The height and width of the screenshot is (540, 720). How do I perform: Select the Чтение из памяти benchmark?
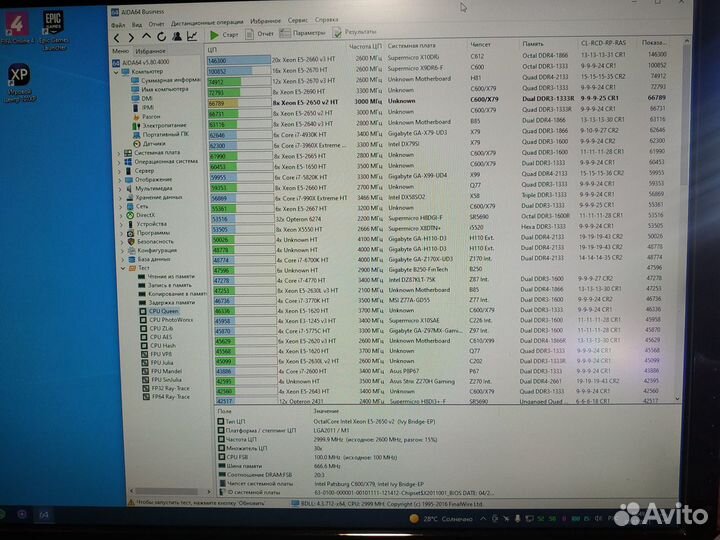pos(166,277)
